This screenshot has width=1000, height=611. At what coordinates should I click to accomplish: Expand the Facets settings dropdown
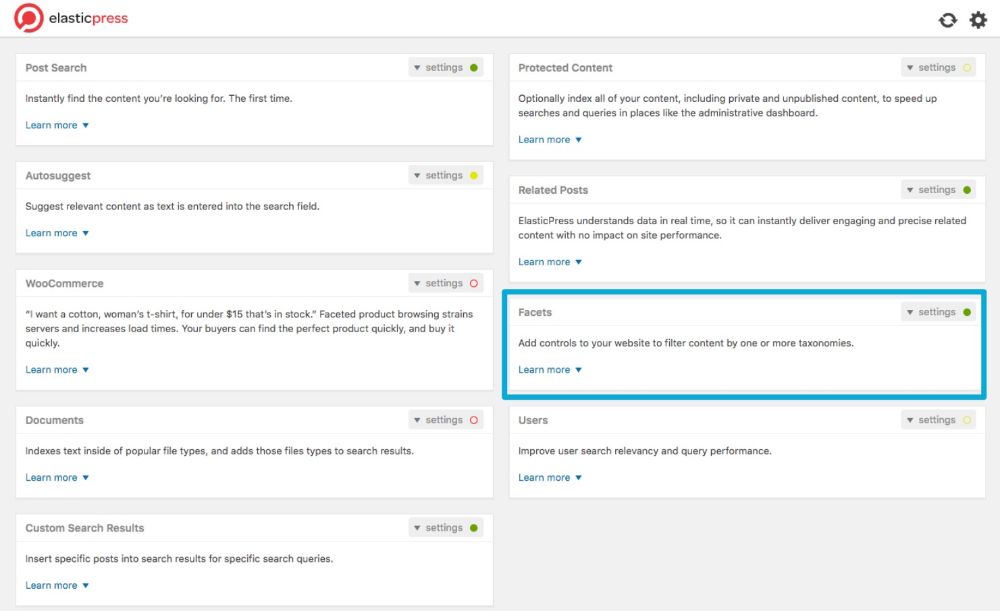[933, 312]
